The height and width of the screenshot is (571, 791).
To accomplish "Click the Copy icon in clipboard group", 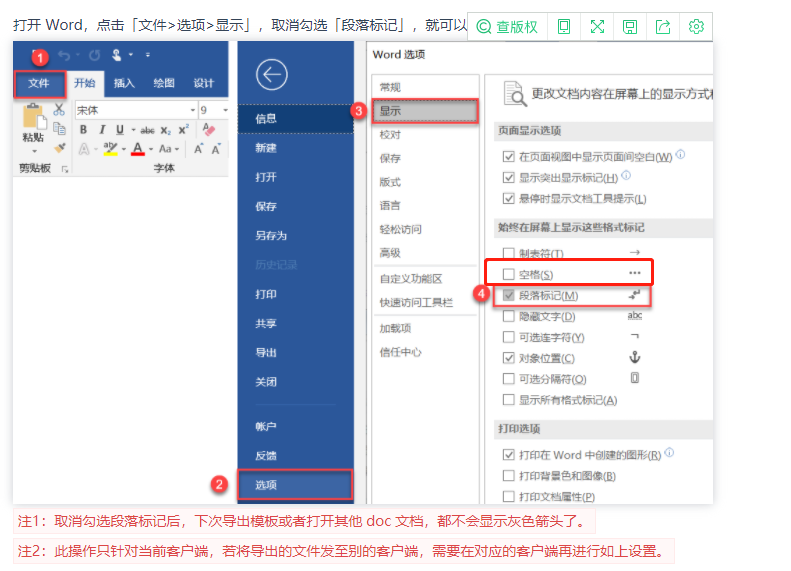I will 60,129.
